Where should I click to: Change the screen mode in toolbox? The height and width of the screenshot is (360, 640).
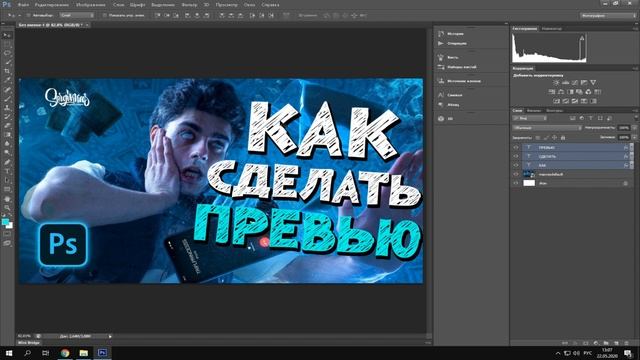click(7, 243)
